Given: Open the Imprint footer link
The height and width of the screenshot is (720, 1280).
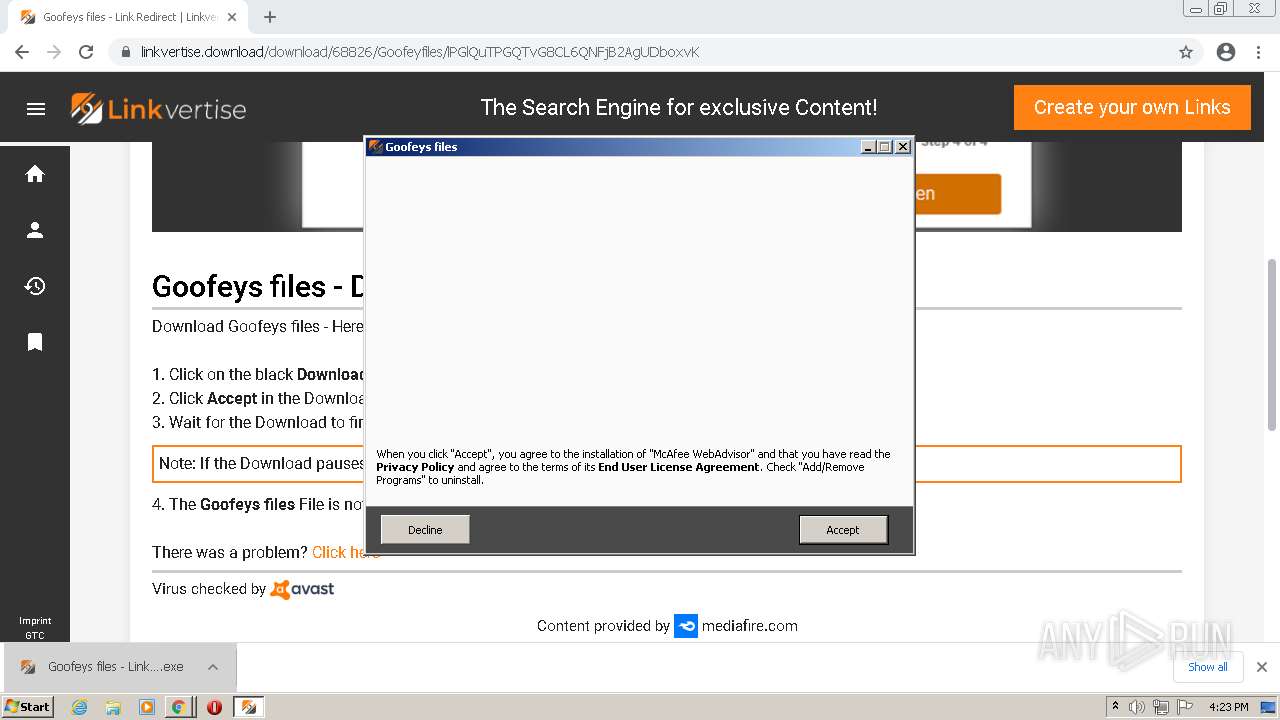Looking at the screenshot, I should [x=35, y=621].
